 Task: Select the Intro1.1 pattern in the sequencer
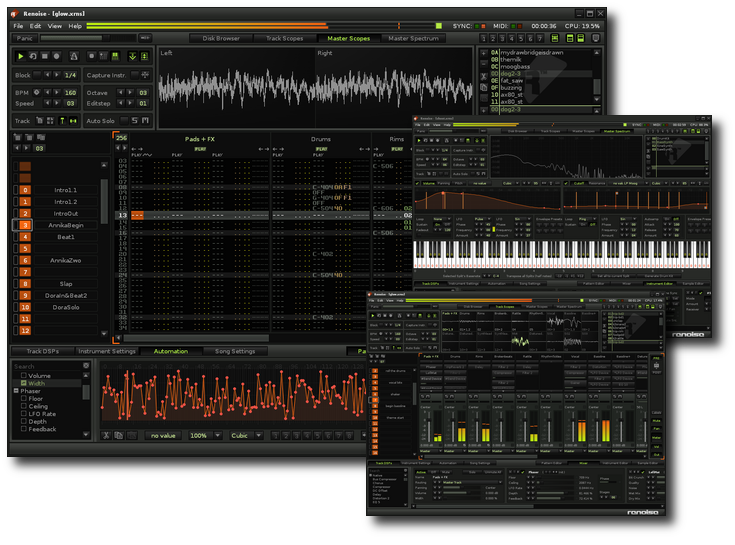click(x=66, y=190)
